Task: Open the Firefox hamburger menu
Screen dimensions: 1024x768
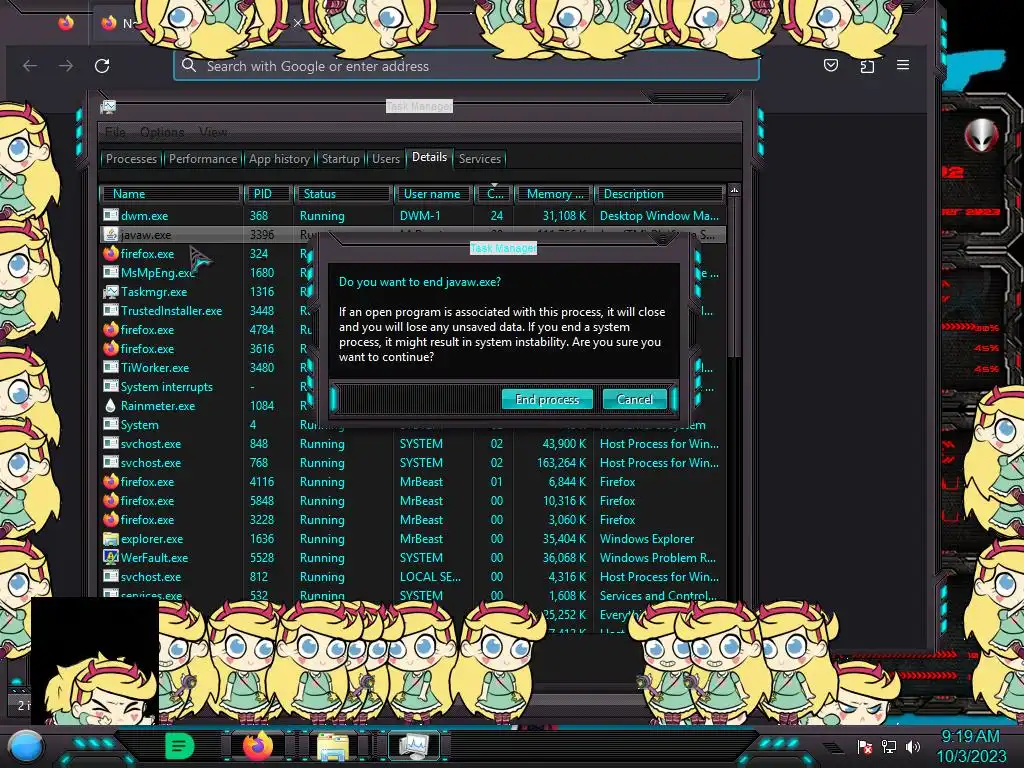Action: pos(903,65)
